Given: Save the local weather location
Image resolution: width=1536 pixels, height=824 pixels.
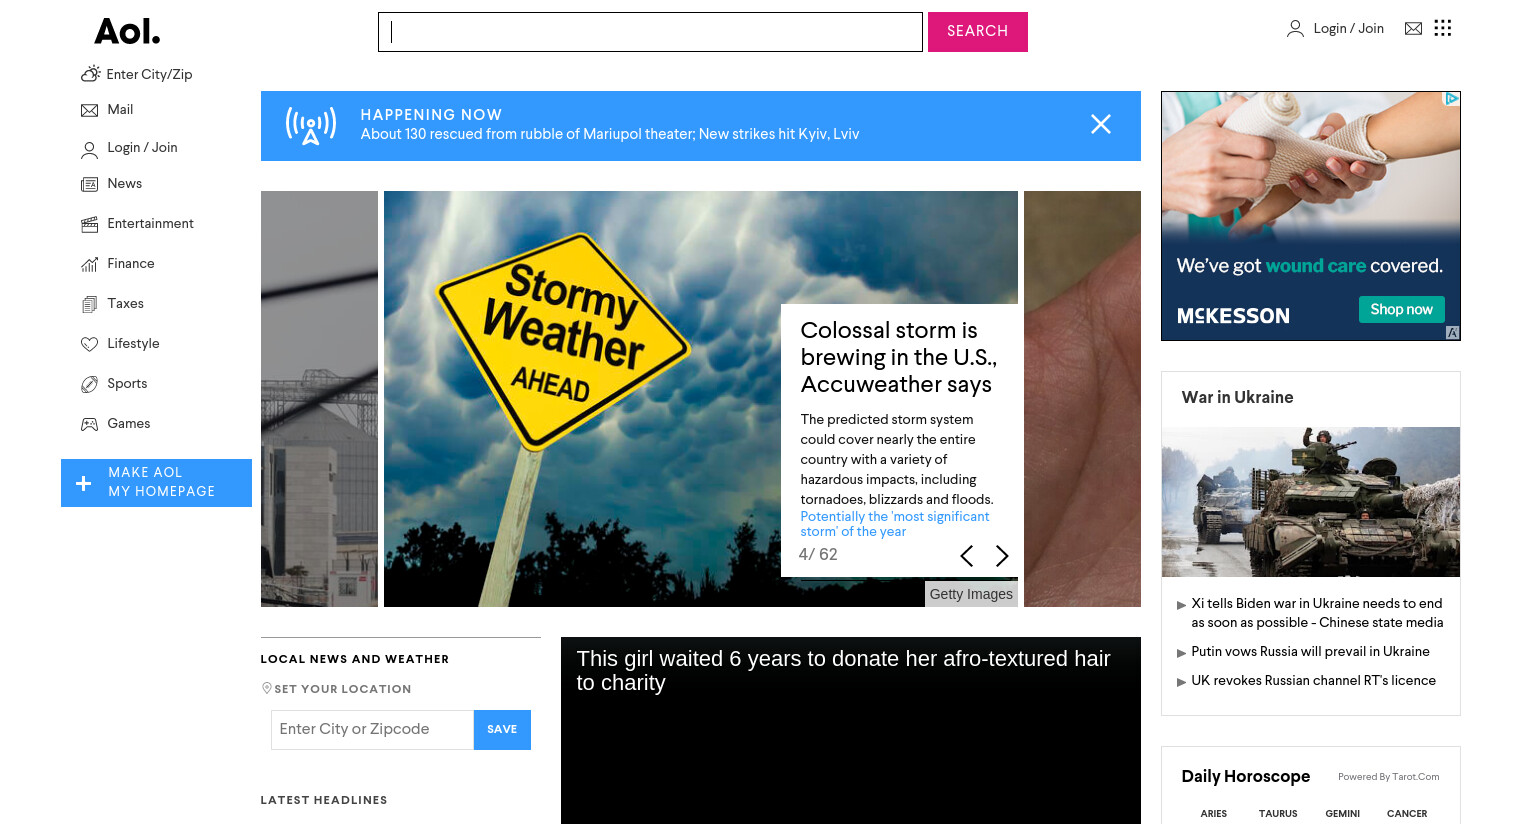Looking at the screenshot, I should (502, 730).
